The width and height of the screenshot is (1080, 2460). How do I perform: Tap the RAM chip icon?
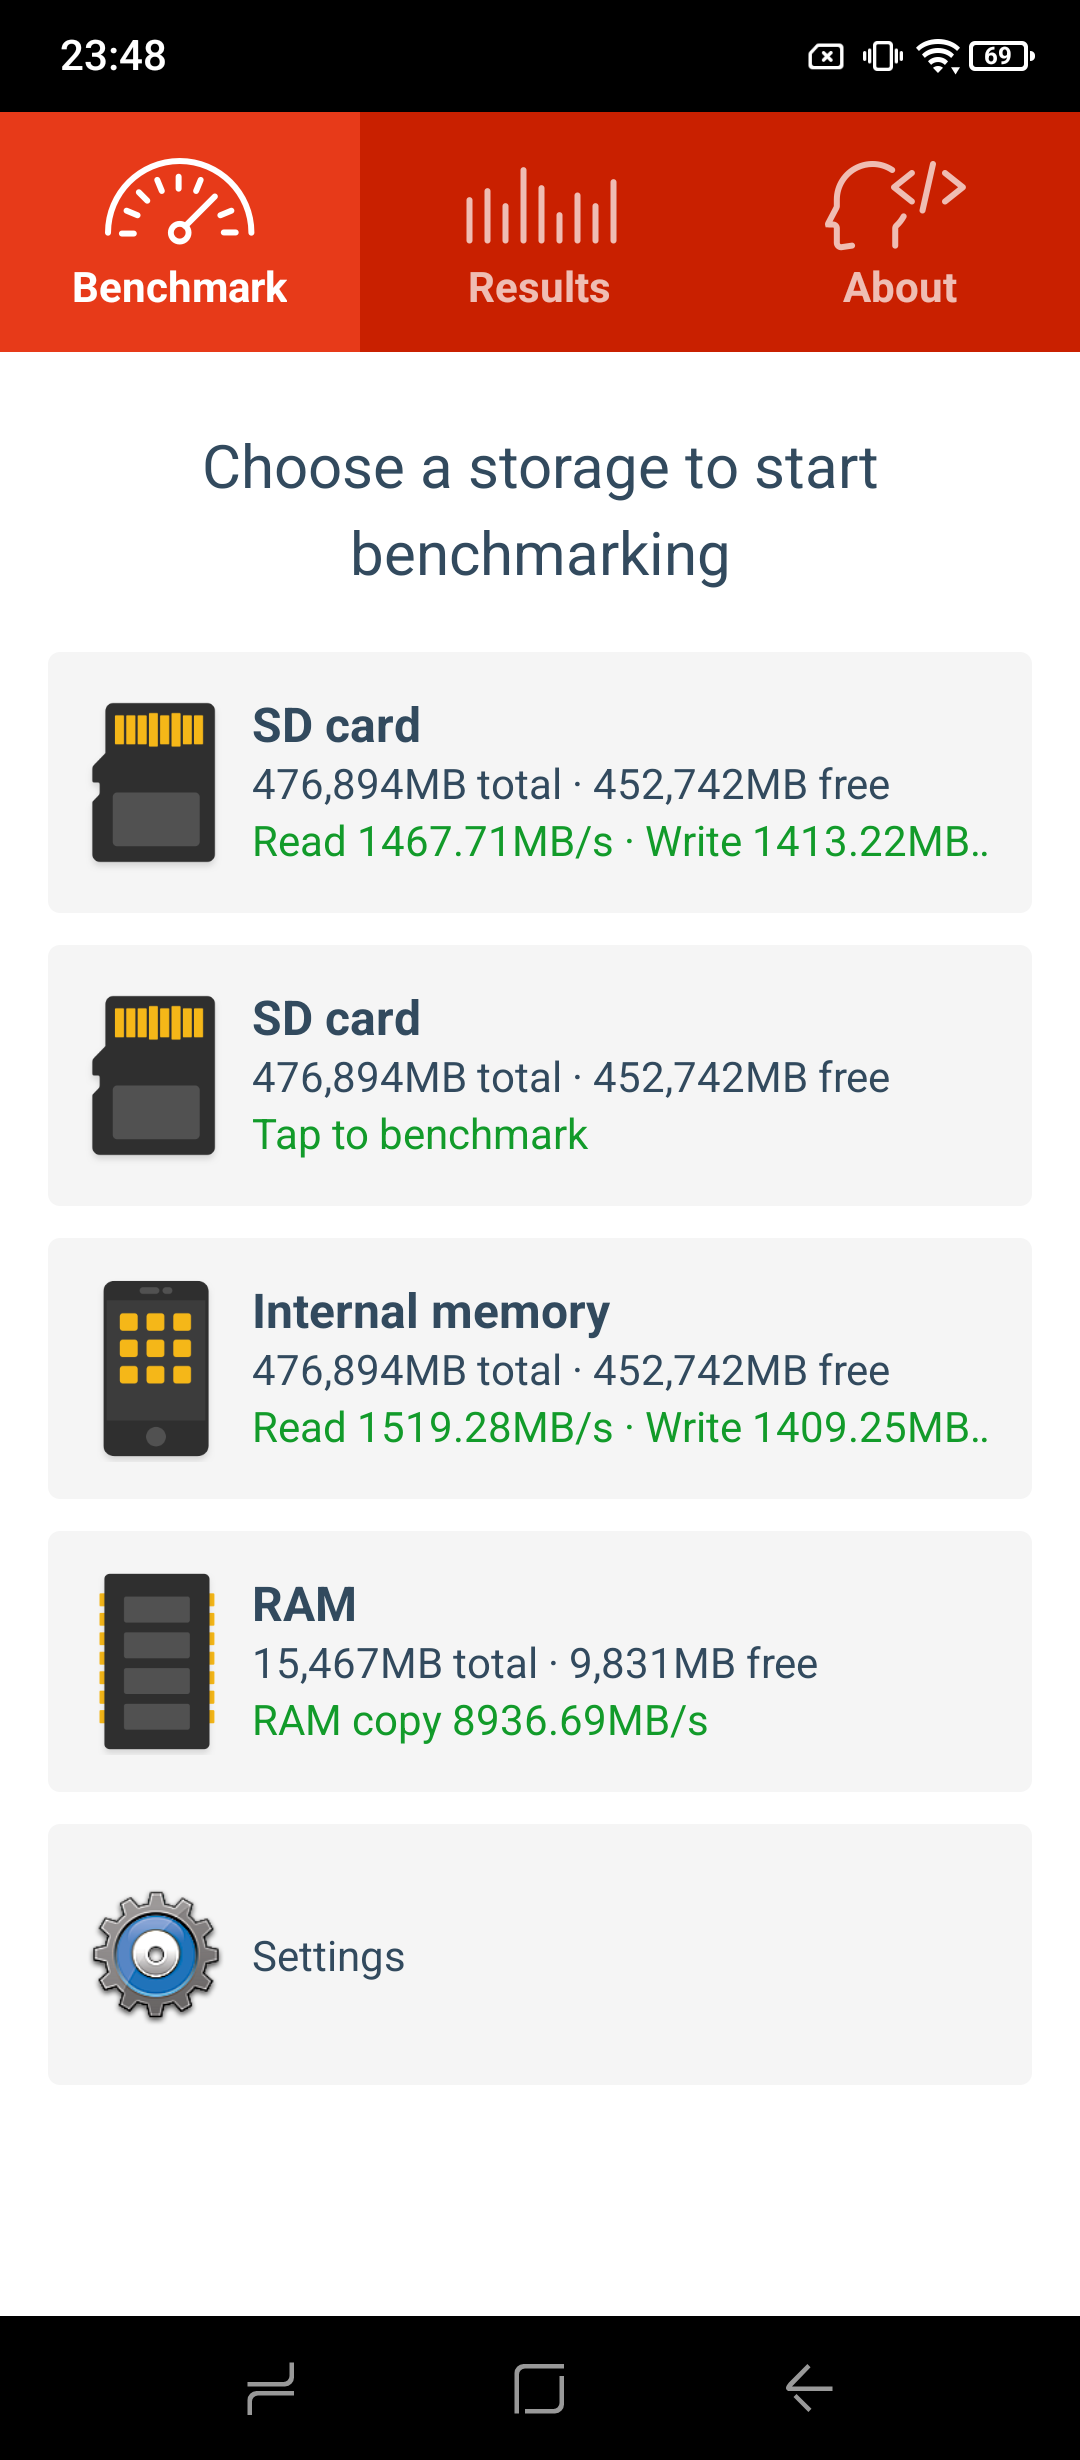tap(157, 1661)
